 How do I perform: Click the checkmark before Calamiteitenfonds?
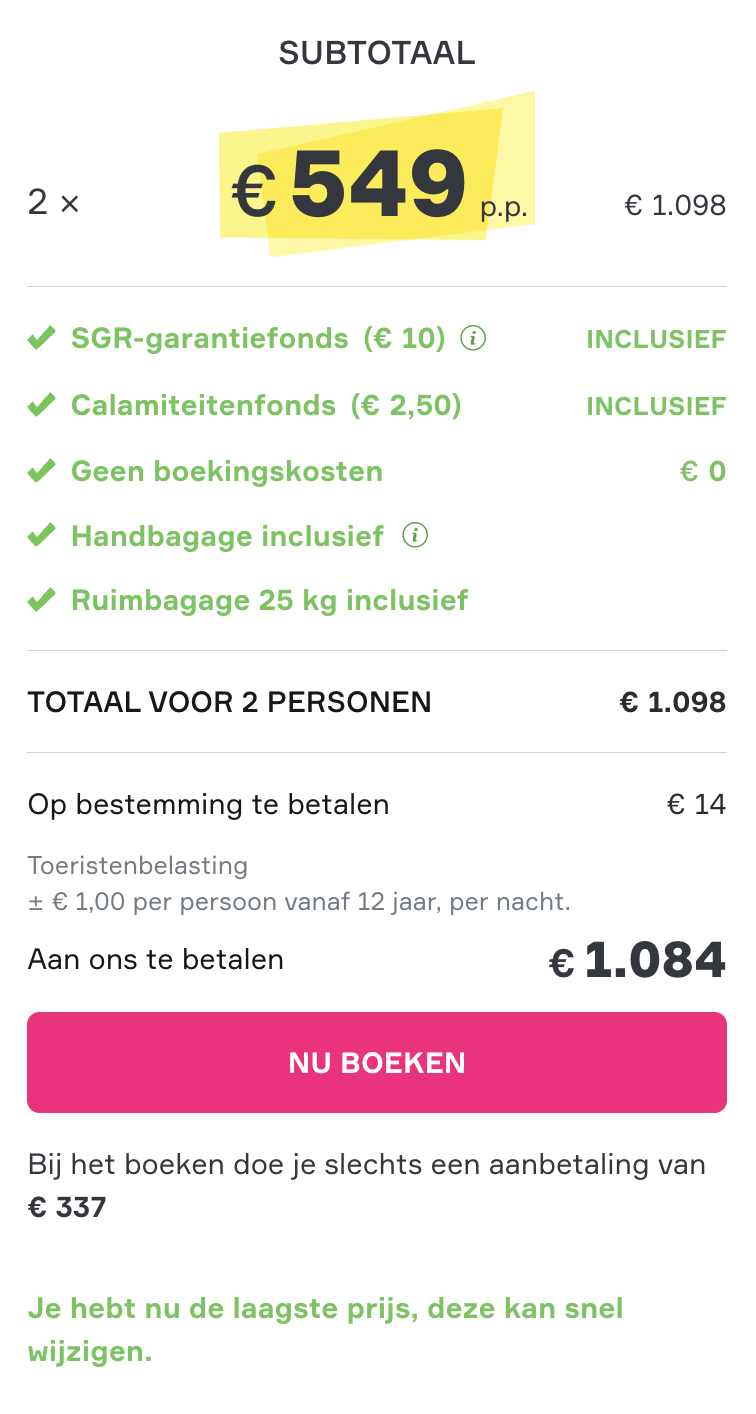point(41,405)
